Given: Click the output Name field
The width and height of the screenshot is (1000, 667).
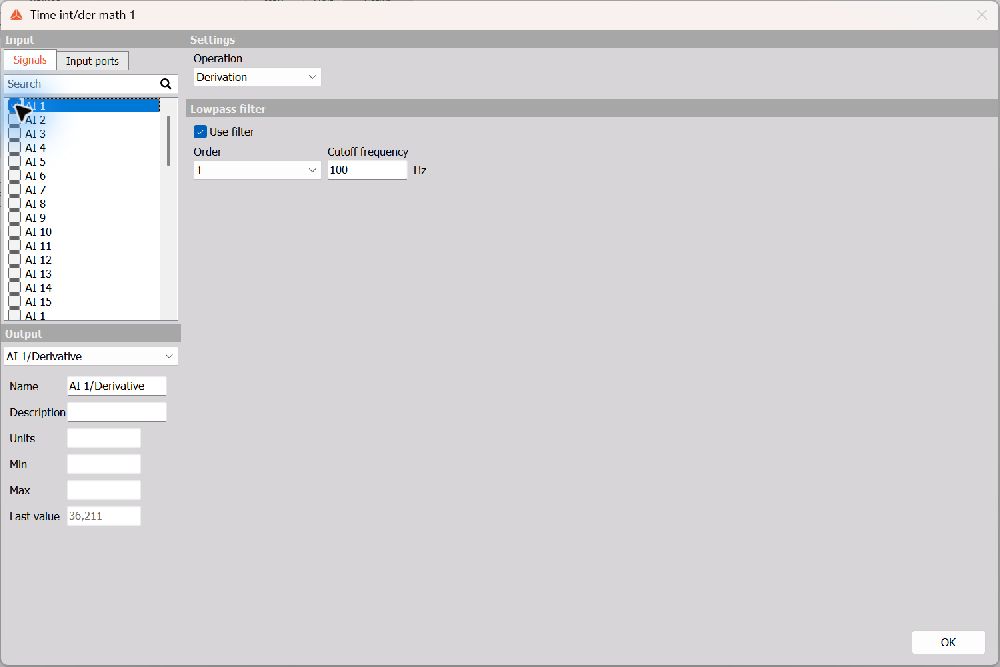Looking at the screenshot, I should 117,386.
